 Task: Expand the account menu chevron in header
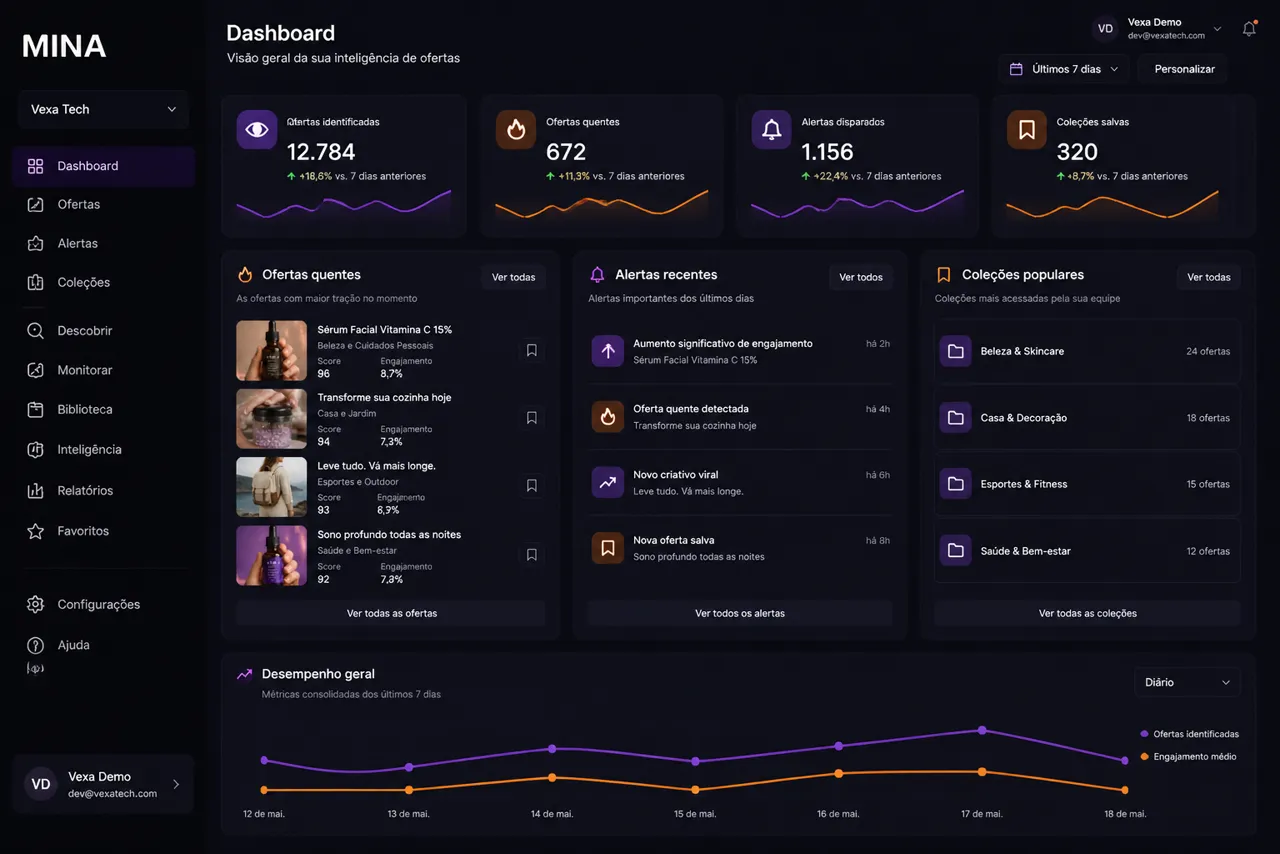pyautogui.click(x=1217, y=29)
